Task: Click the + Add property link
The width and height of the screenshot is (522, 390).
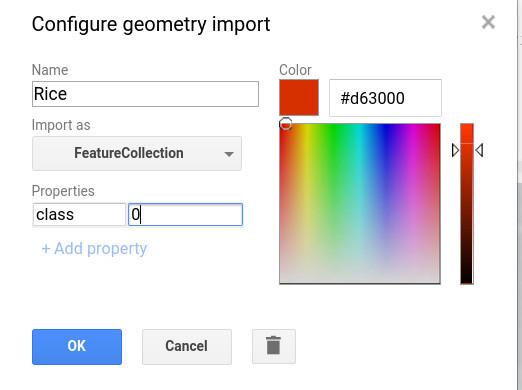Action: pyautogui.click(x=94, y=249)
